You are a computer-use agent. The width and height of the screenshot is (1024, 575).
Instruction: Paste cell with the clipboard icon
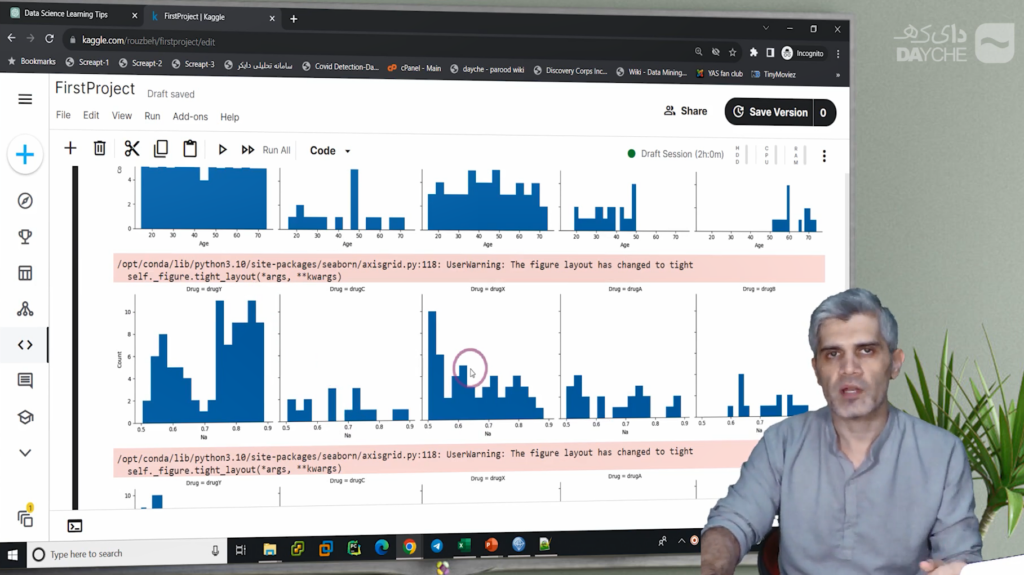tap(190, 149)
